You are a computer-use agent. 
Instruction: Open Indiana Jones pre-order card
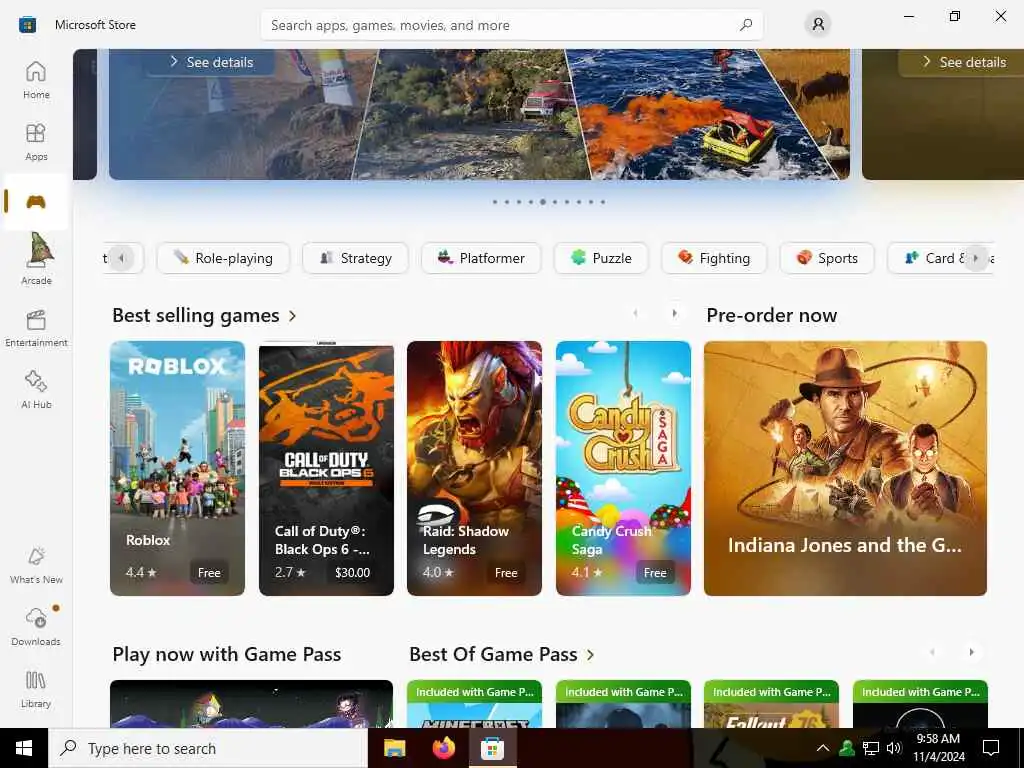pos(845,468)
